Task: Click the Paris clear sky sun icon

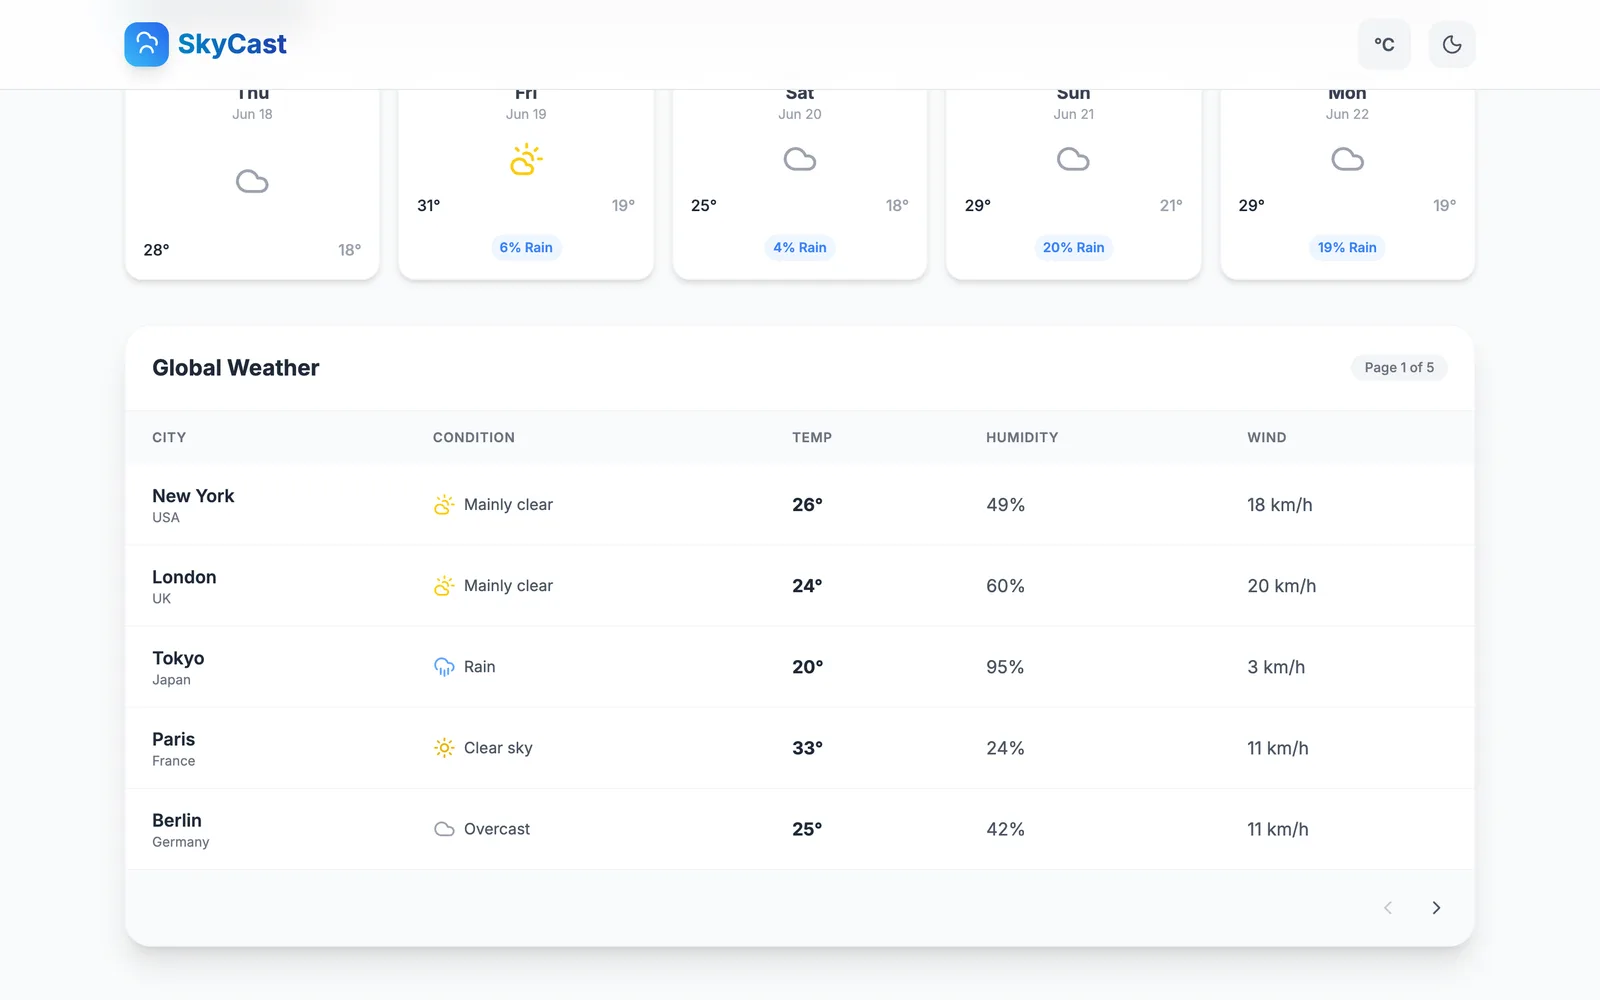Action: point(444,748)
